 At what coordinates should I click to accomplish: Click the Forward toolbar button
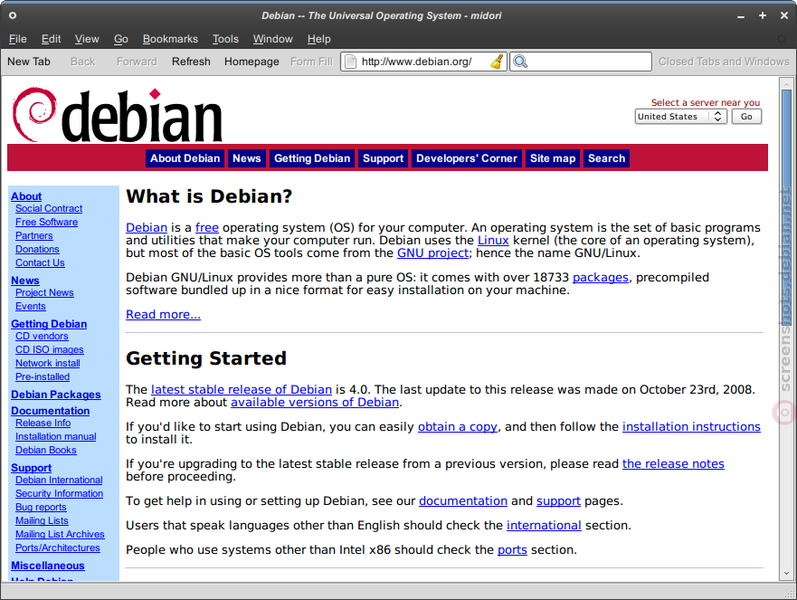[137, 62]
